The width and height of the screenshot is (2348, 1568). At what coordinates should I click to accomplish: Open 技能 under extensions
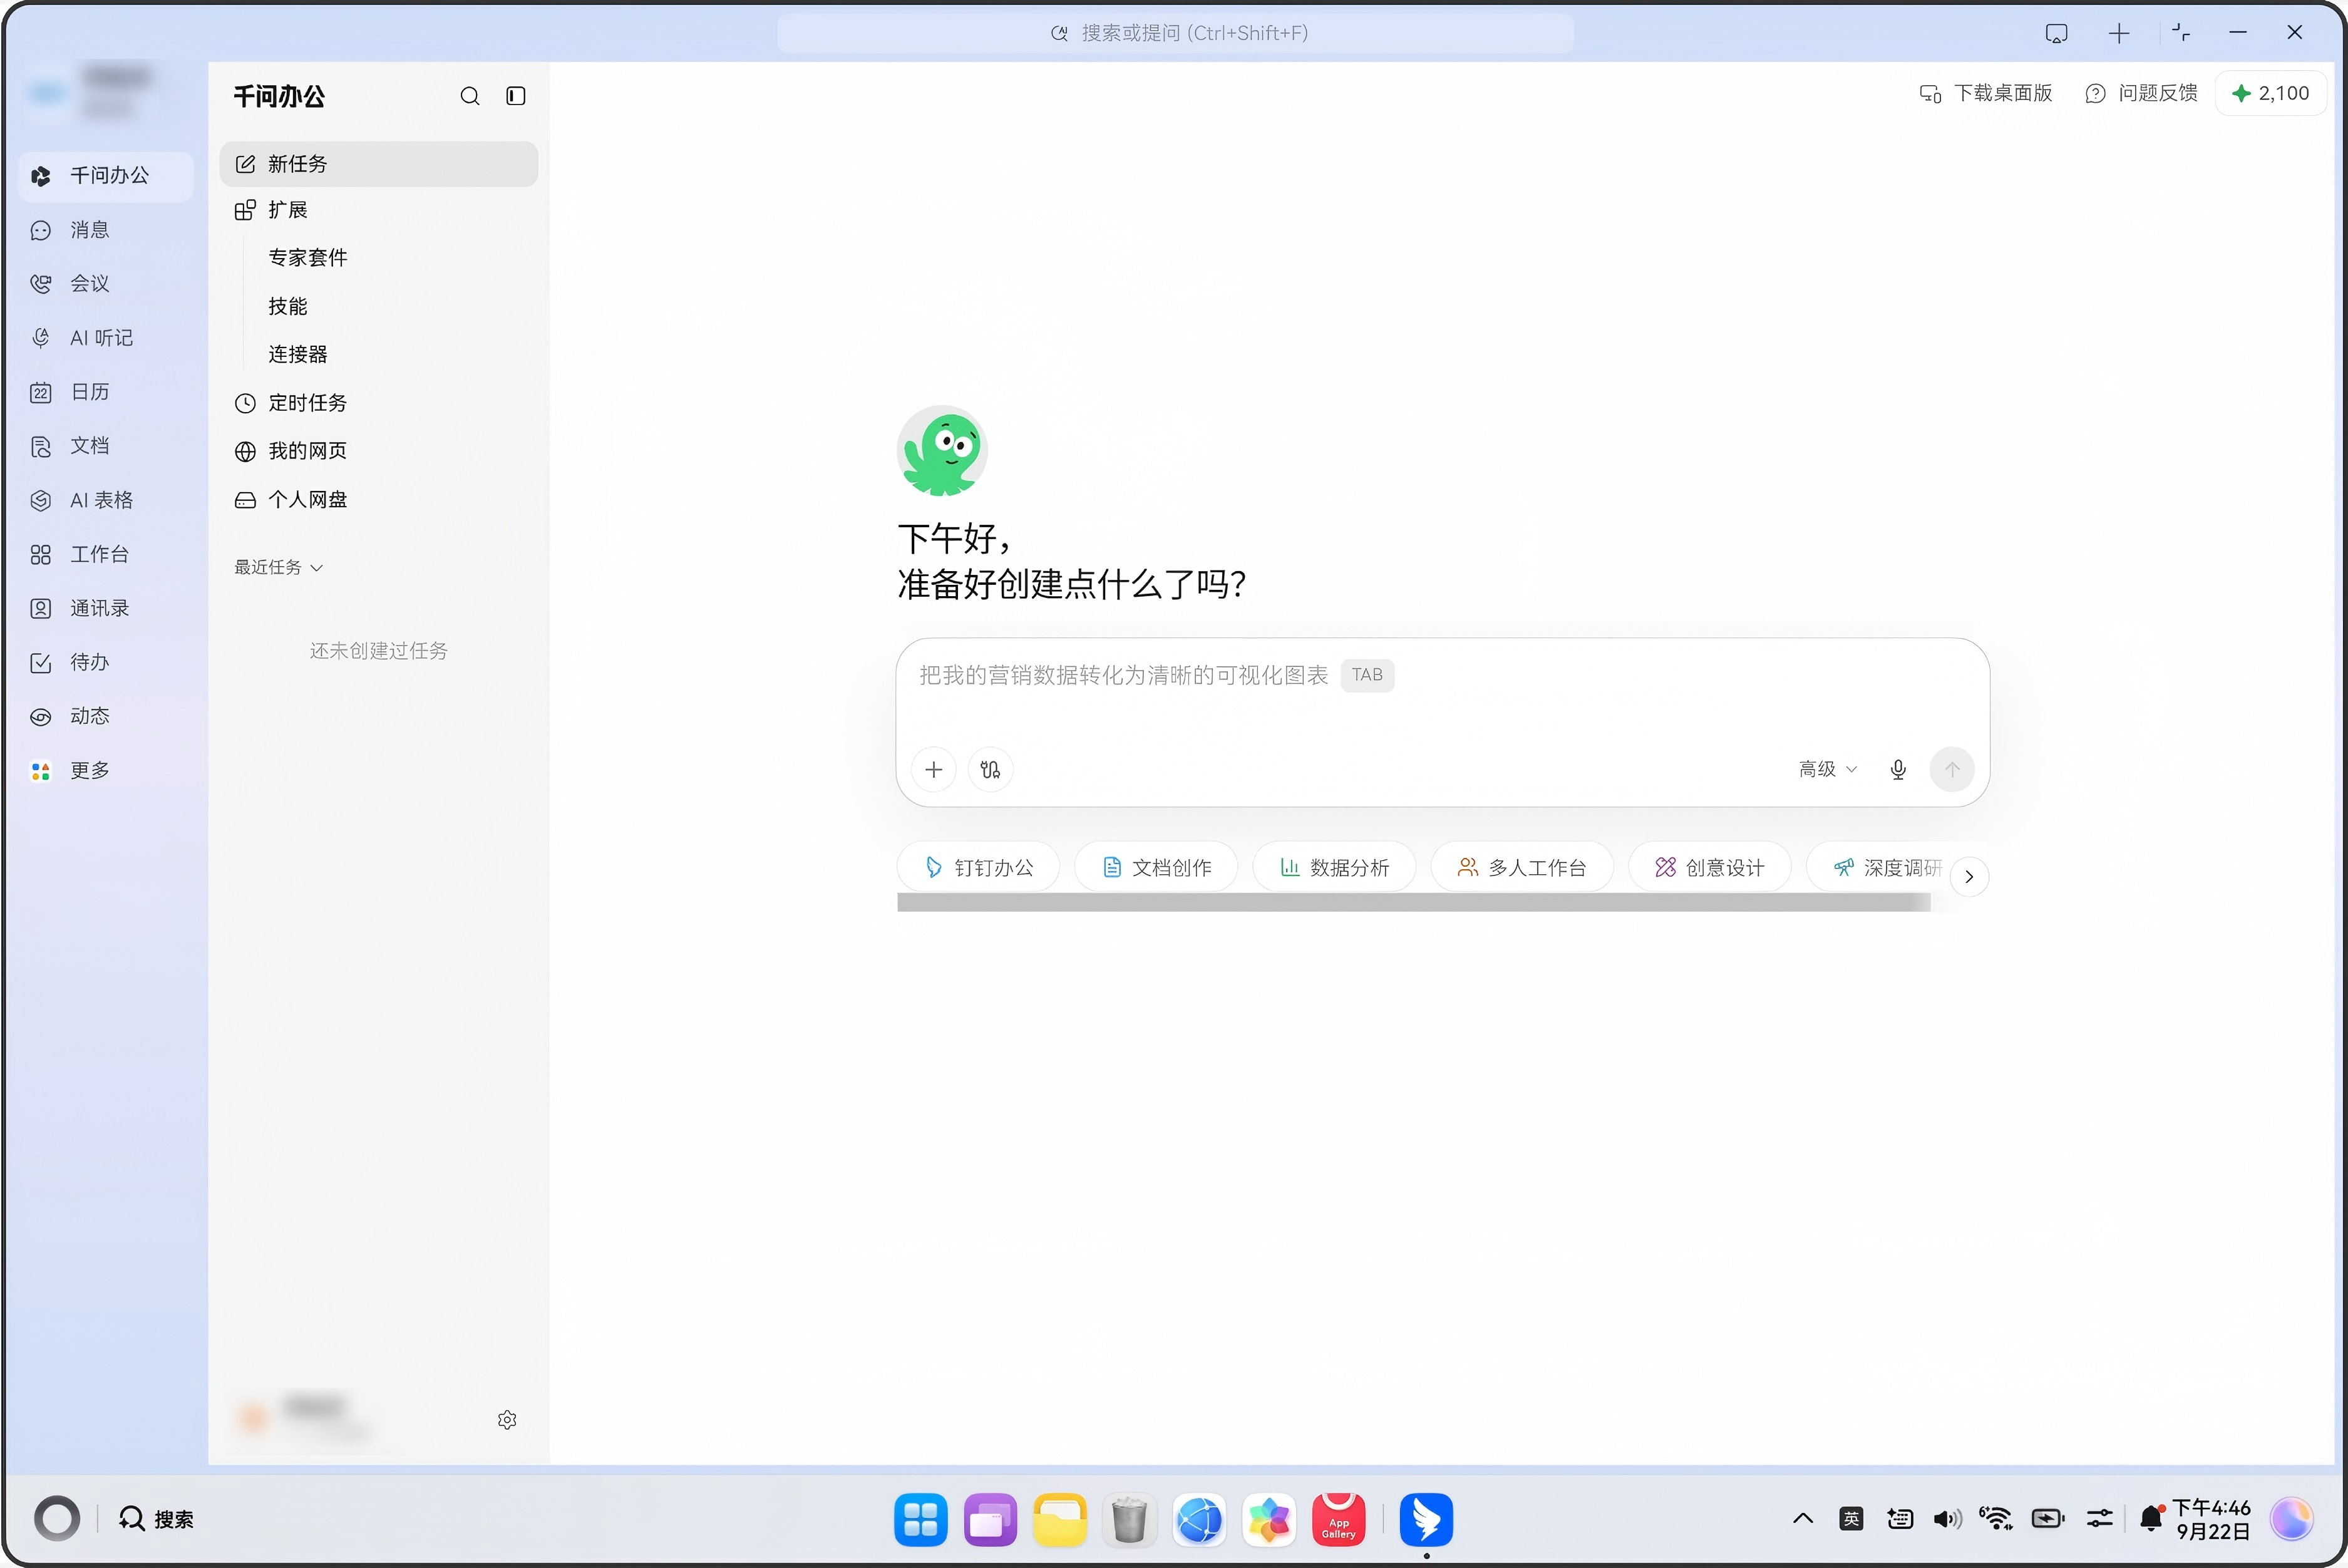(x=288, y=306)
